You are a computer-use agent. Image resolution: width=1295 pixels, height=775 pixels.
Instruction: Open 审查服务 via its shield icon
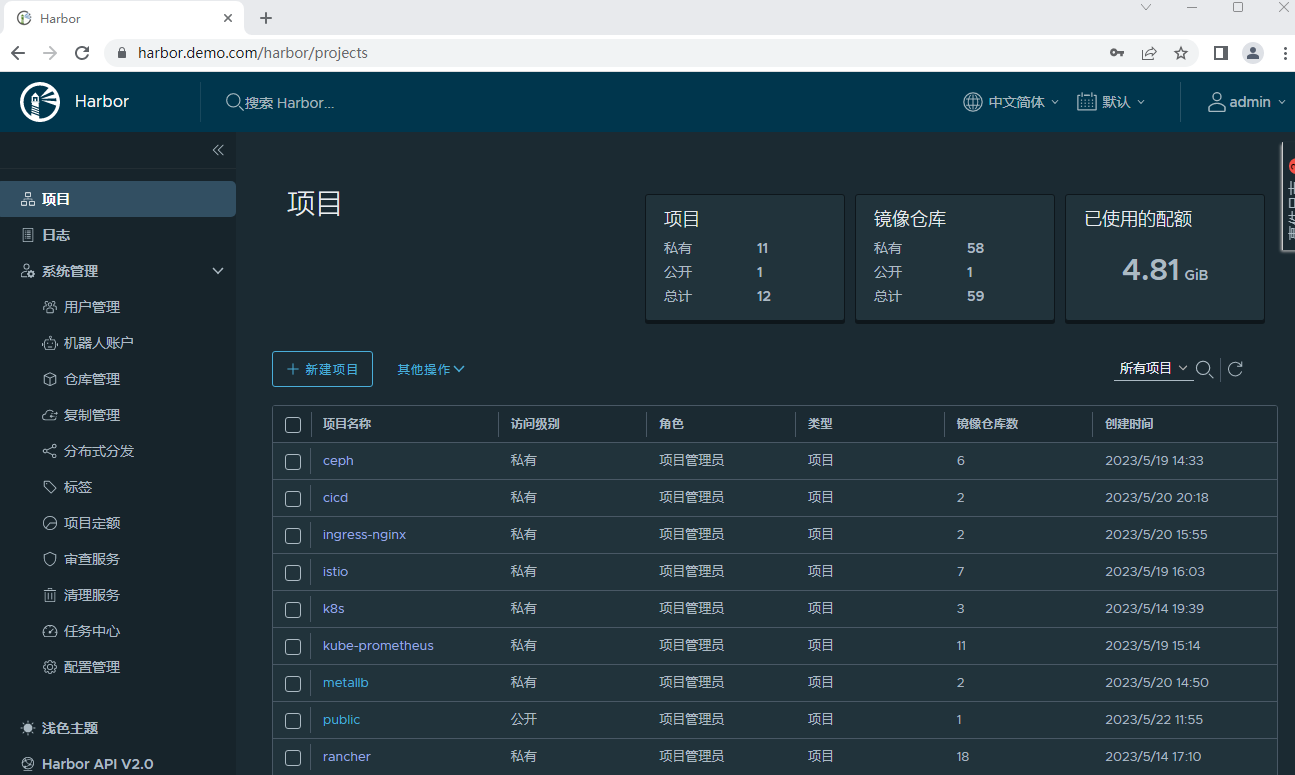[x=50, y=559]
